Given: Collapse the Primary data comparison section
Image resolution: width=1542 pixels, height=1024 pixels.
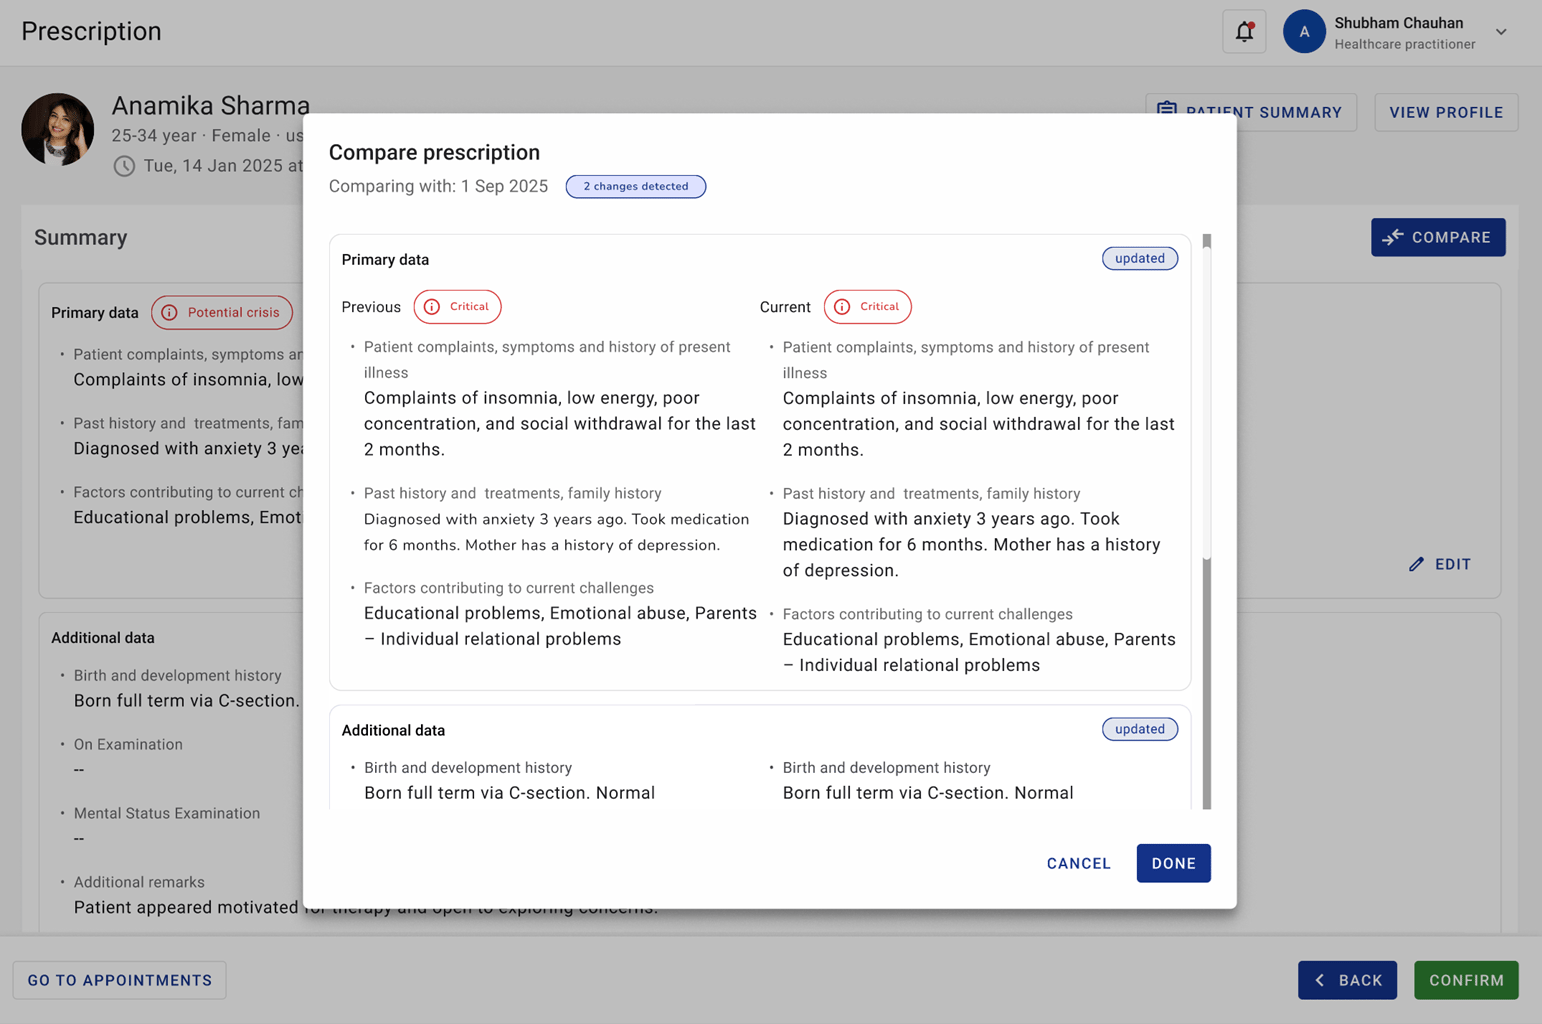Looking at the screenshot, I should pos(385,259).
